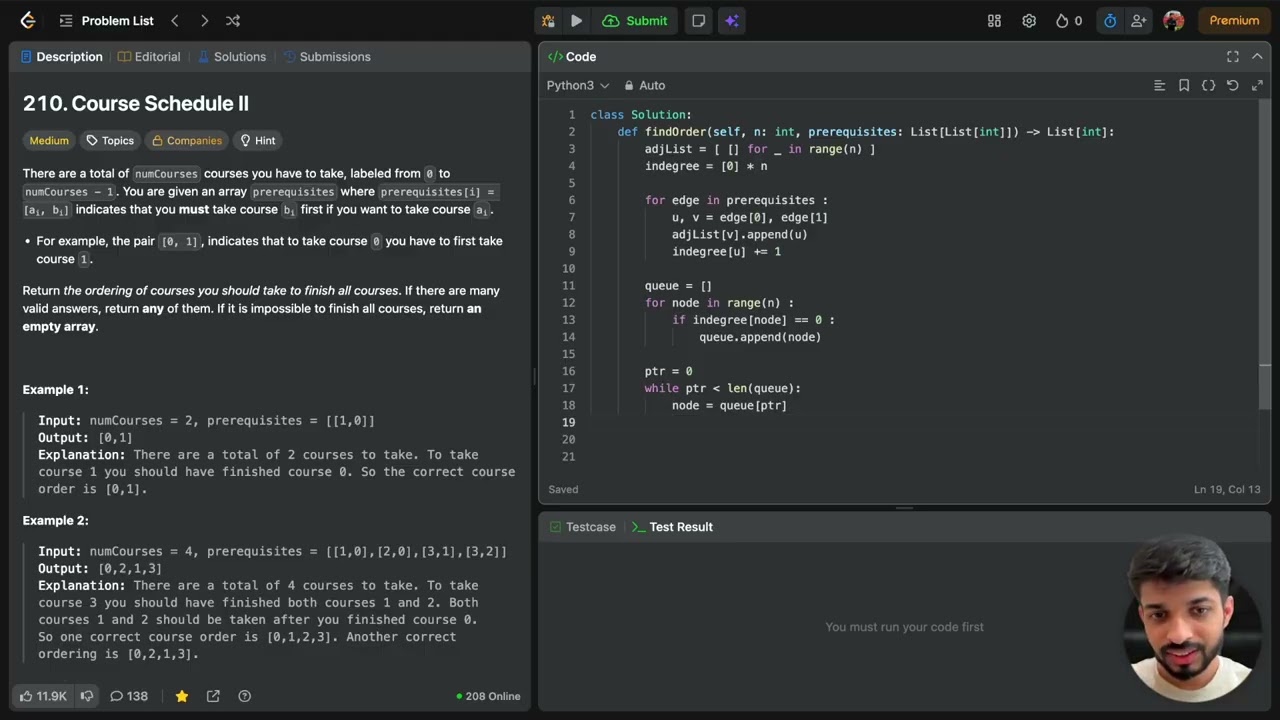Screen dimensions: 1280x720
Task: Like the problem 11.9K thumbs up
Action: (43, 696)
